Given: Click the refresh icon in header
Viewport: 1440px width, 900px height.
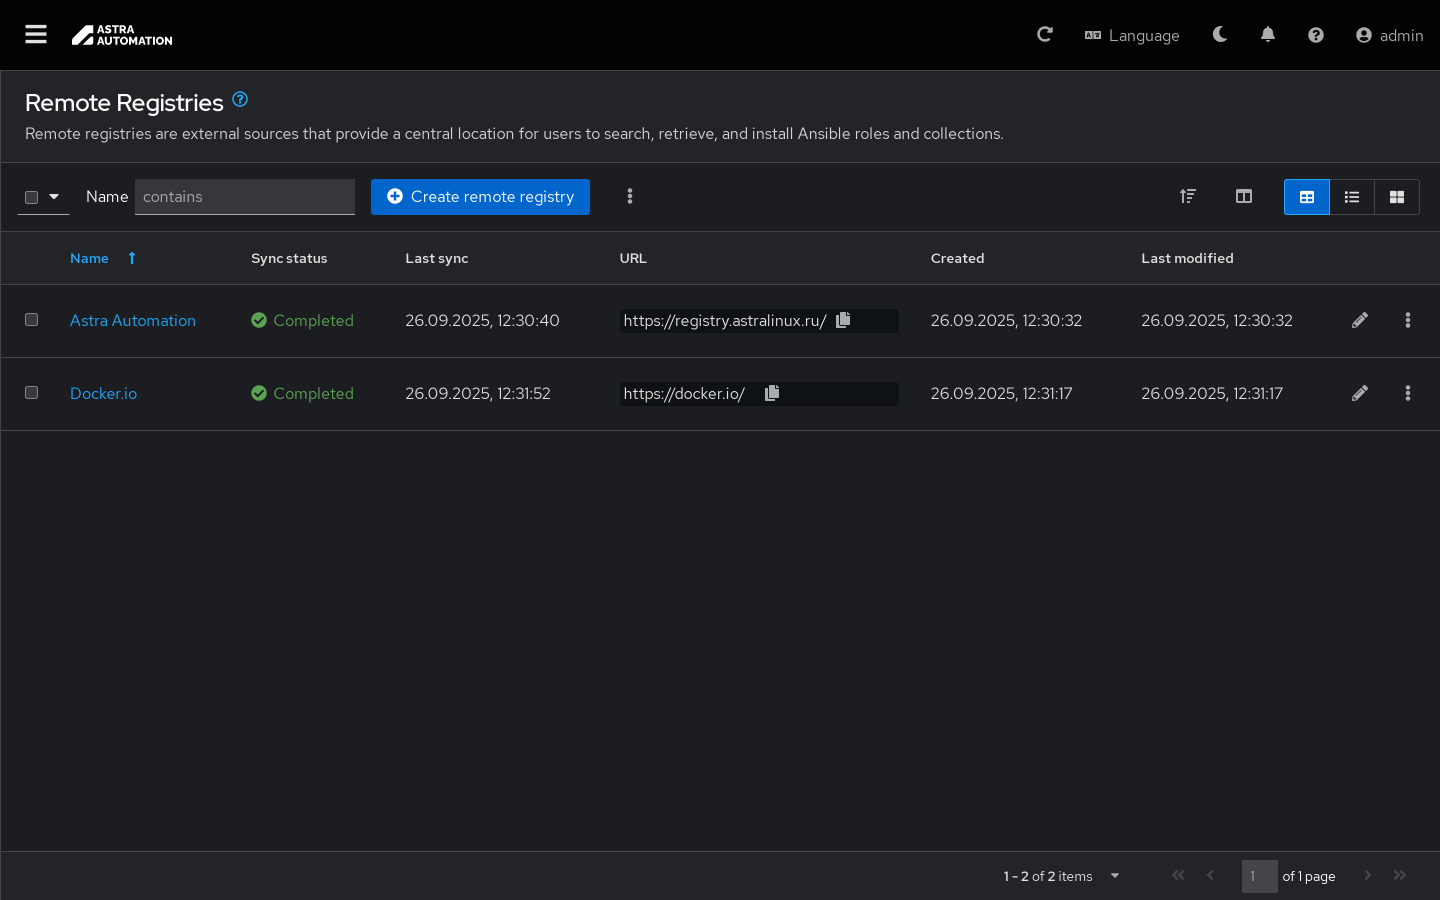Looking at the screenshot, I should coord(1045,35).
